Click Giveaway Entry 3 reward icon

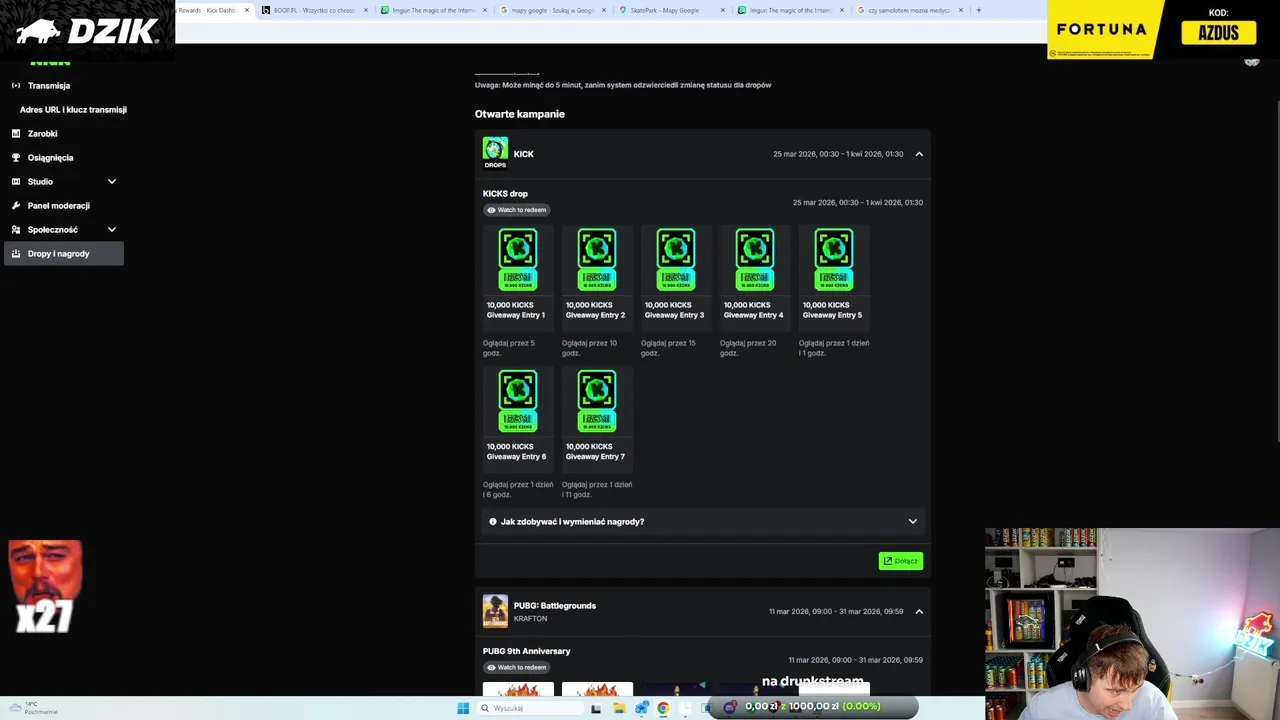(x=676, y=260)
